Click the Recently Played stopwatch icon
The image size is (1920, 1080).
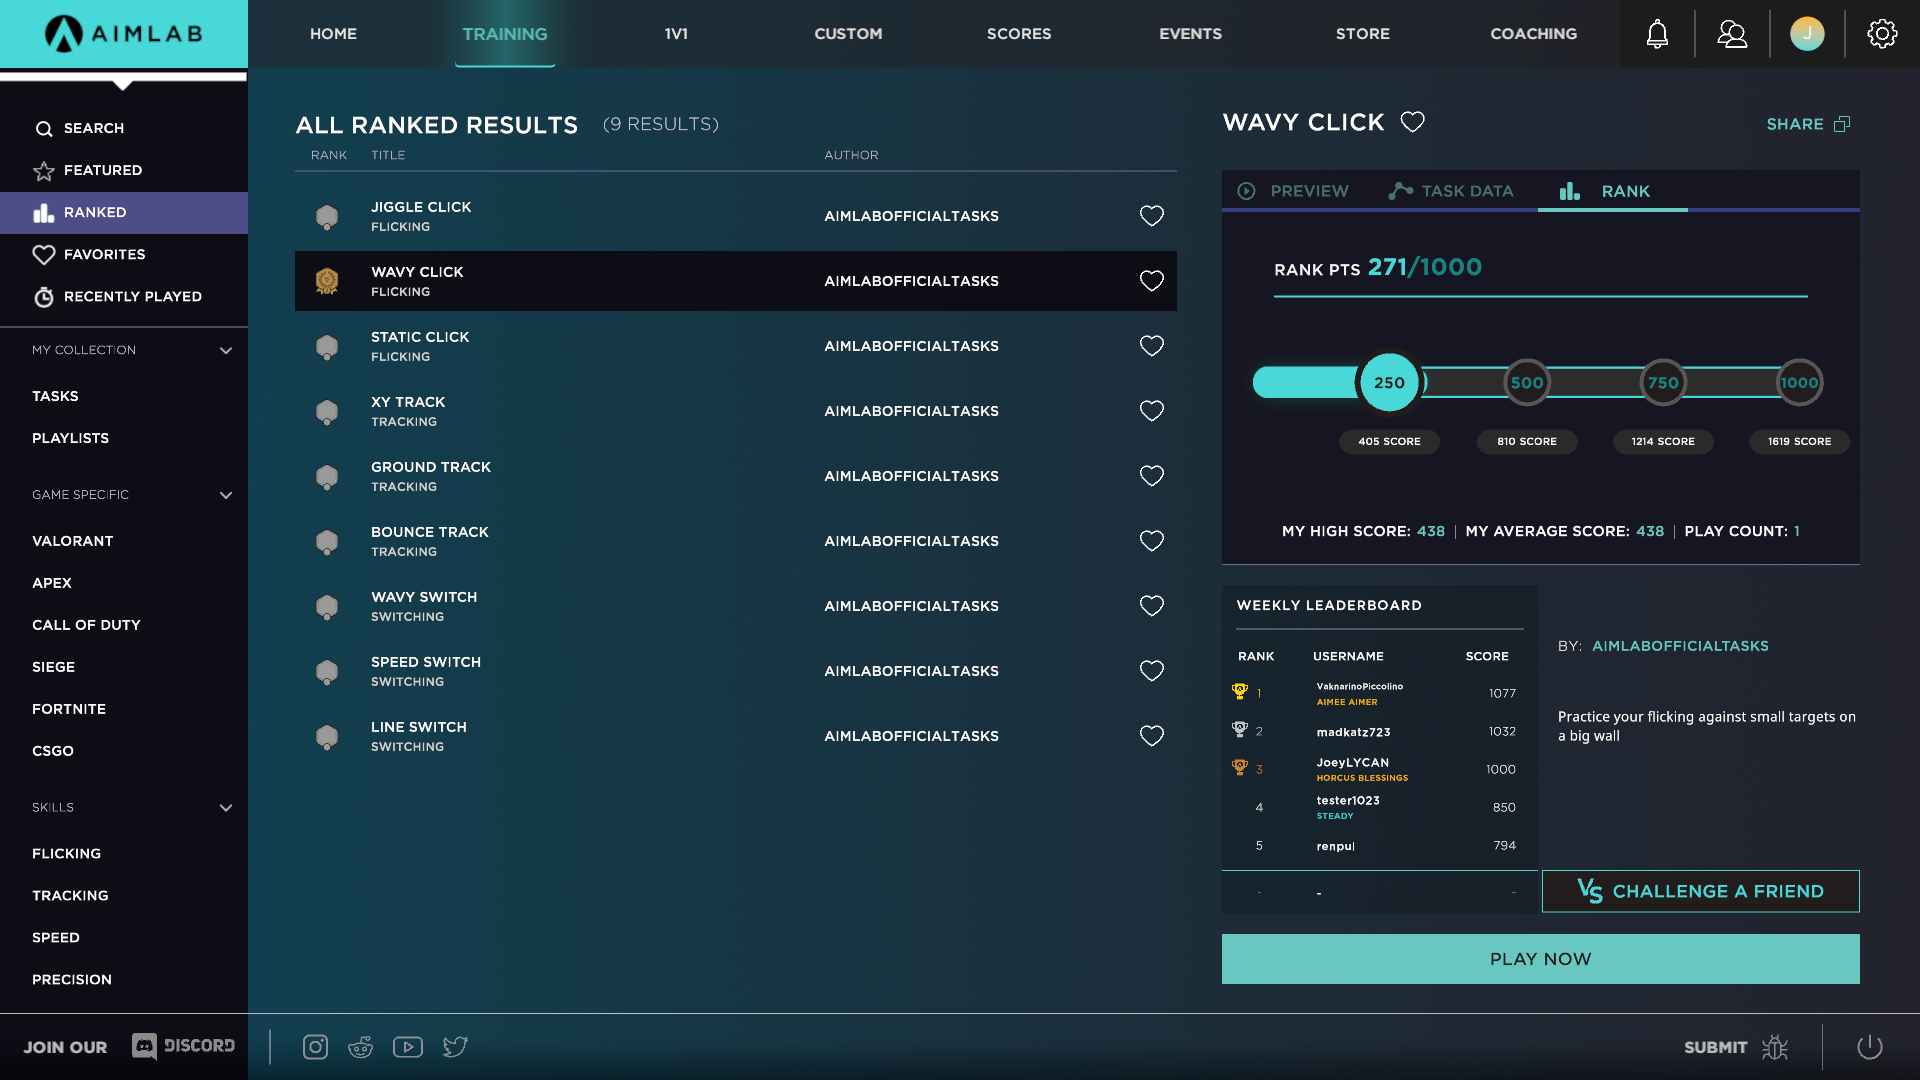tap(44, 297)
